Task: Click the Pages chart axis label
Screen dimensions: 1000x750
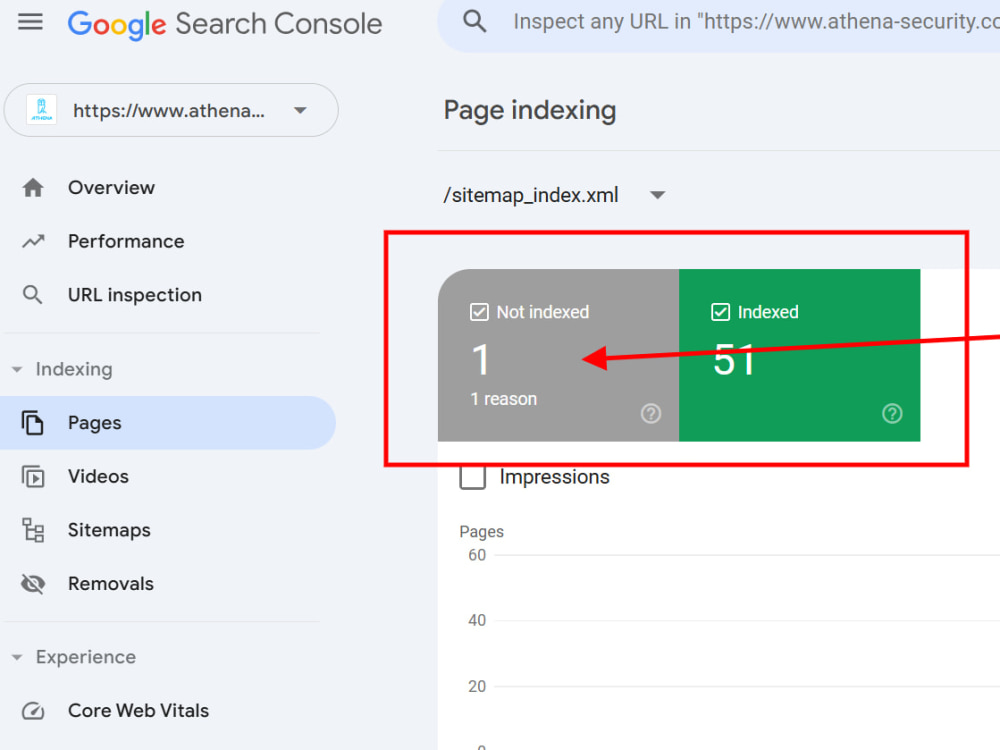Action: 482,531
